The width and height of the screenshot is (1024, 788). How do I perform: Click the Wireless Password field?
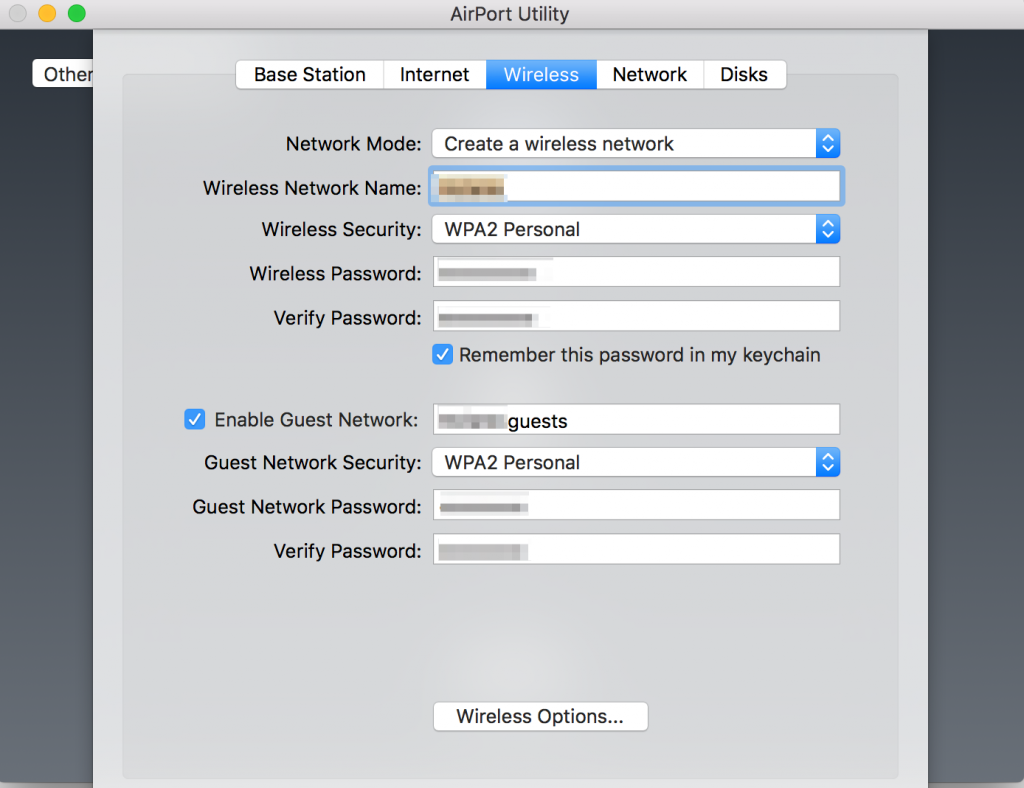point(636,272)
